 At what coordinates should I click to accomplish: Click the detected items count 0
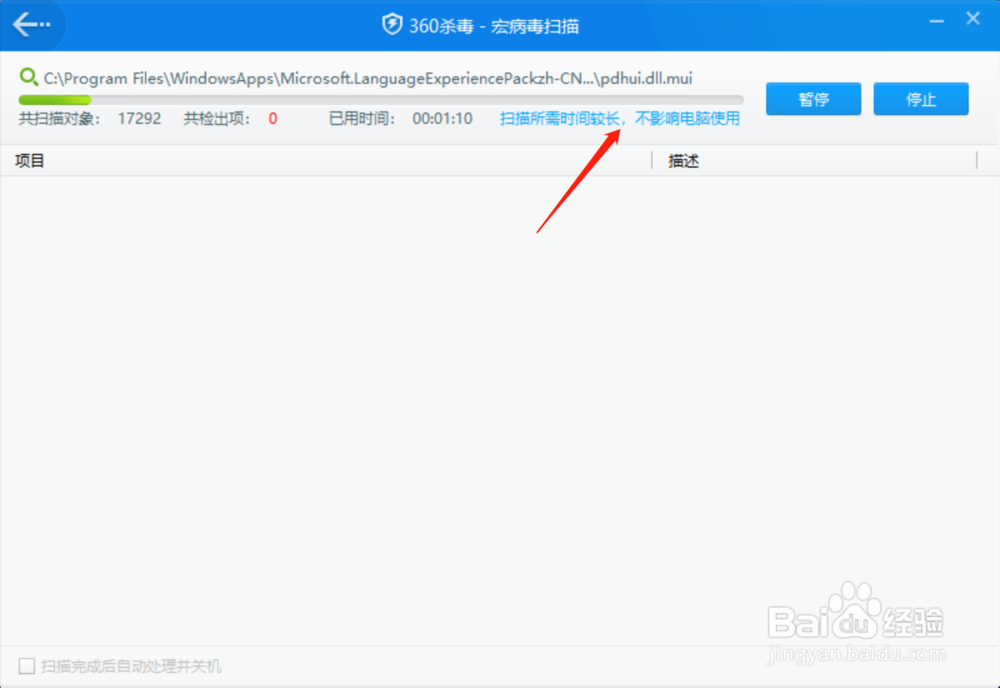273,119
